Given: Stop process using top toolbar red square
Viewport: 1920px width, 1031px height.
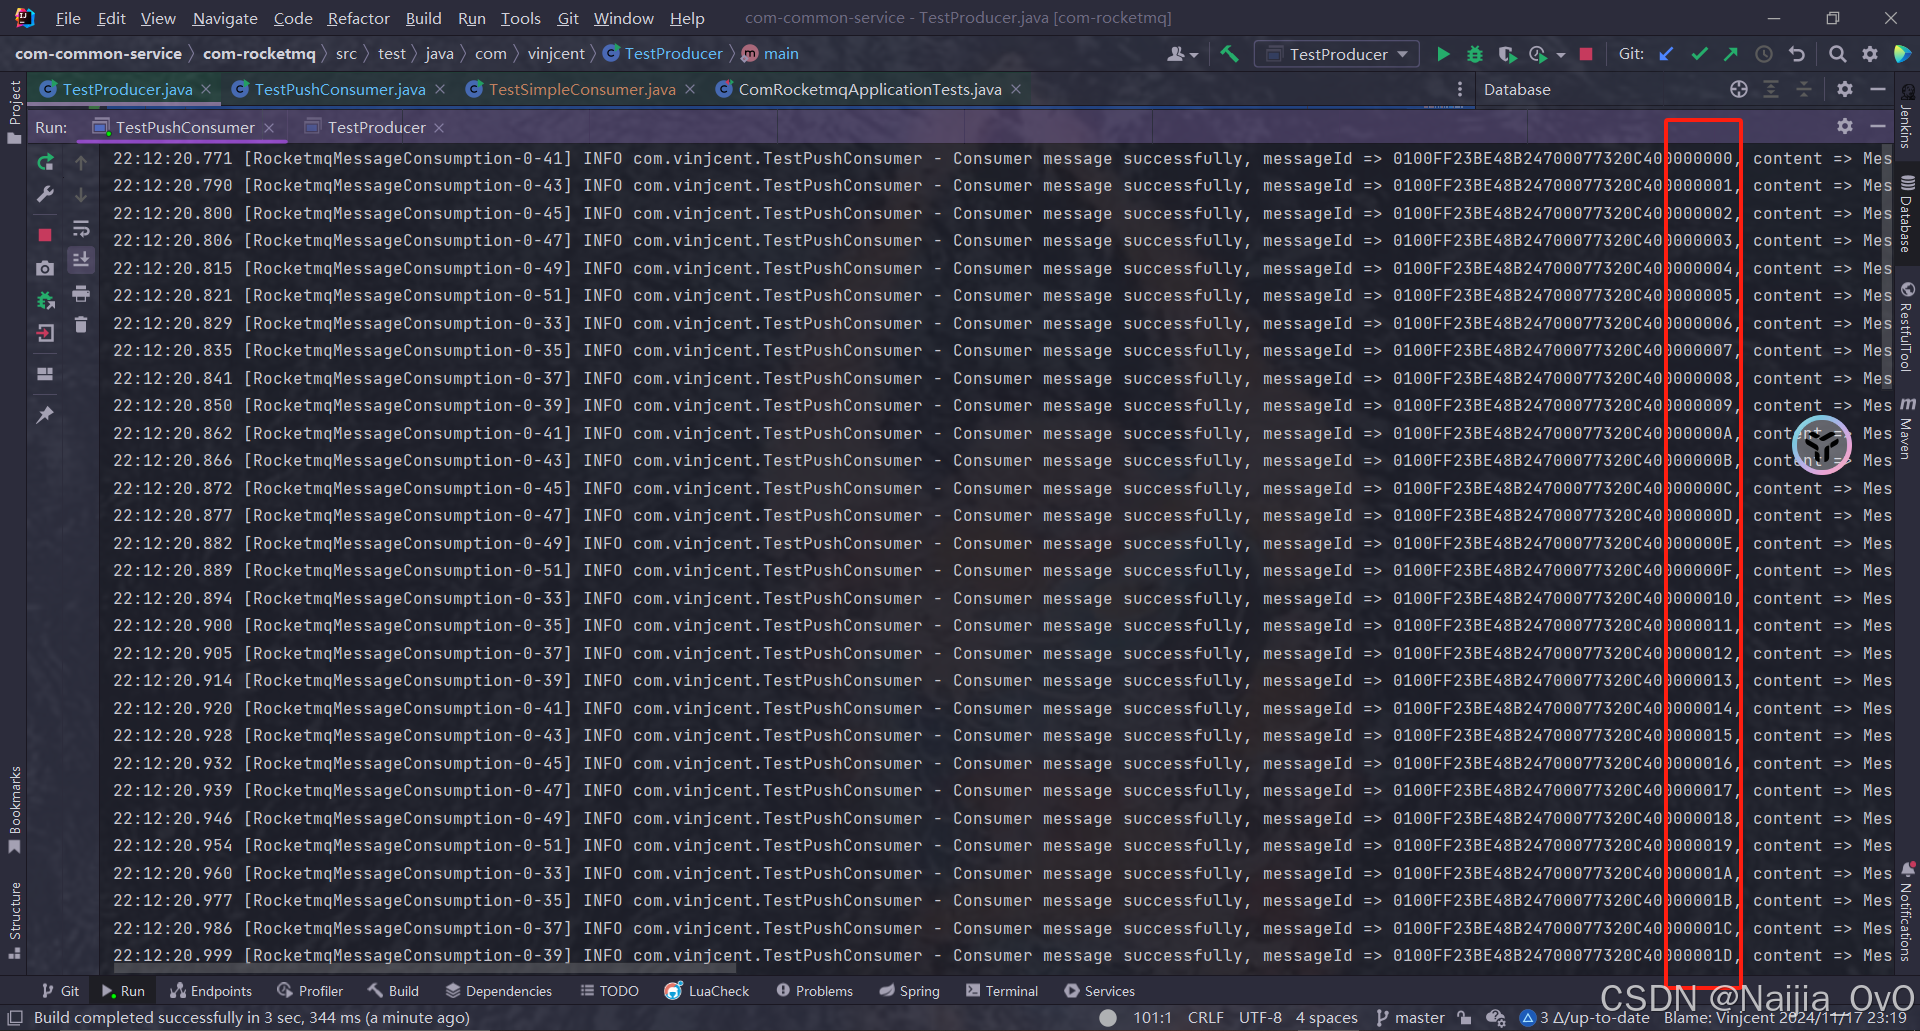Looking at the screenshot, I should pyautogui.click(x=1586, y=54).
